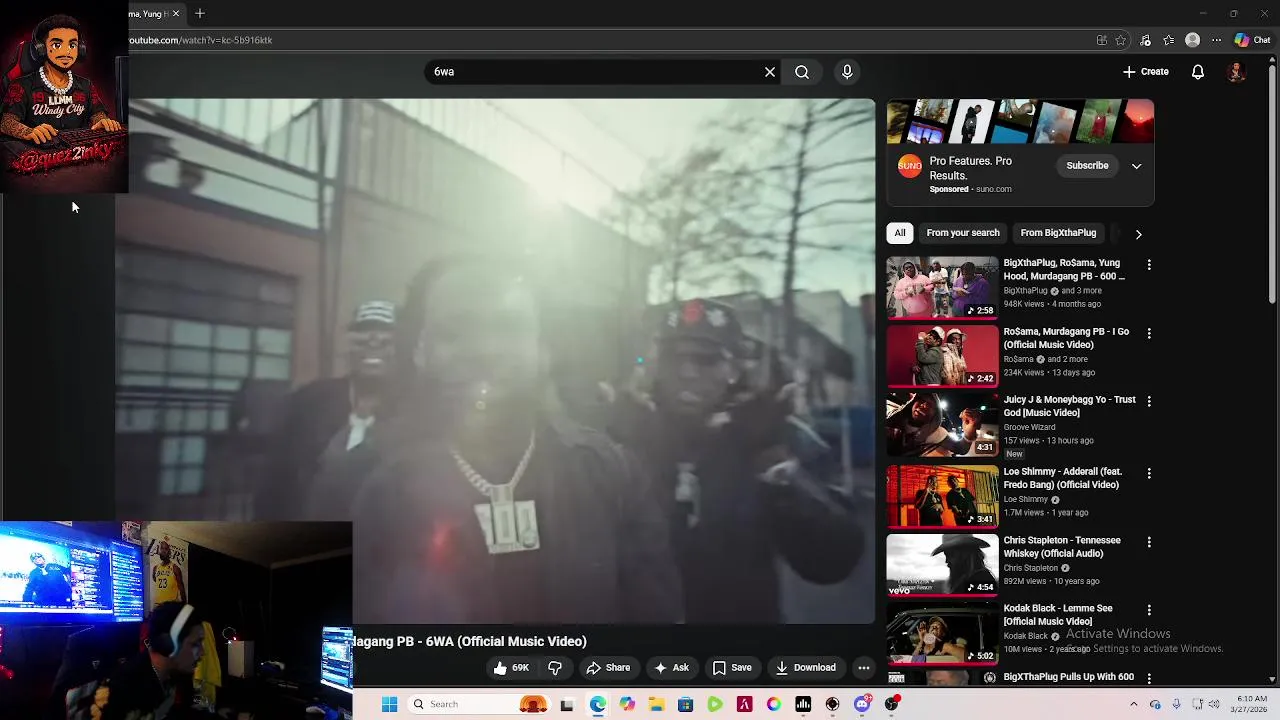The width and height of the screenshot is (1280, 720).
Task: Open Chris Stapleton Tennessee Whiskey thumbnail
Action: click(942, 565)
